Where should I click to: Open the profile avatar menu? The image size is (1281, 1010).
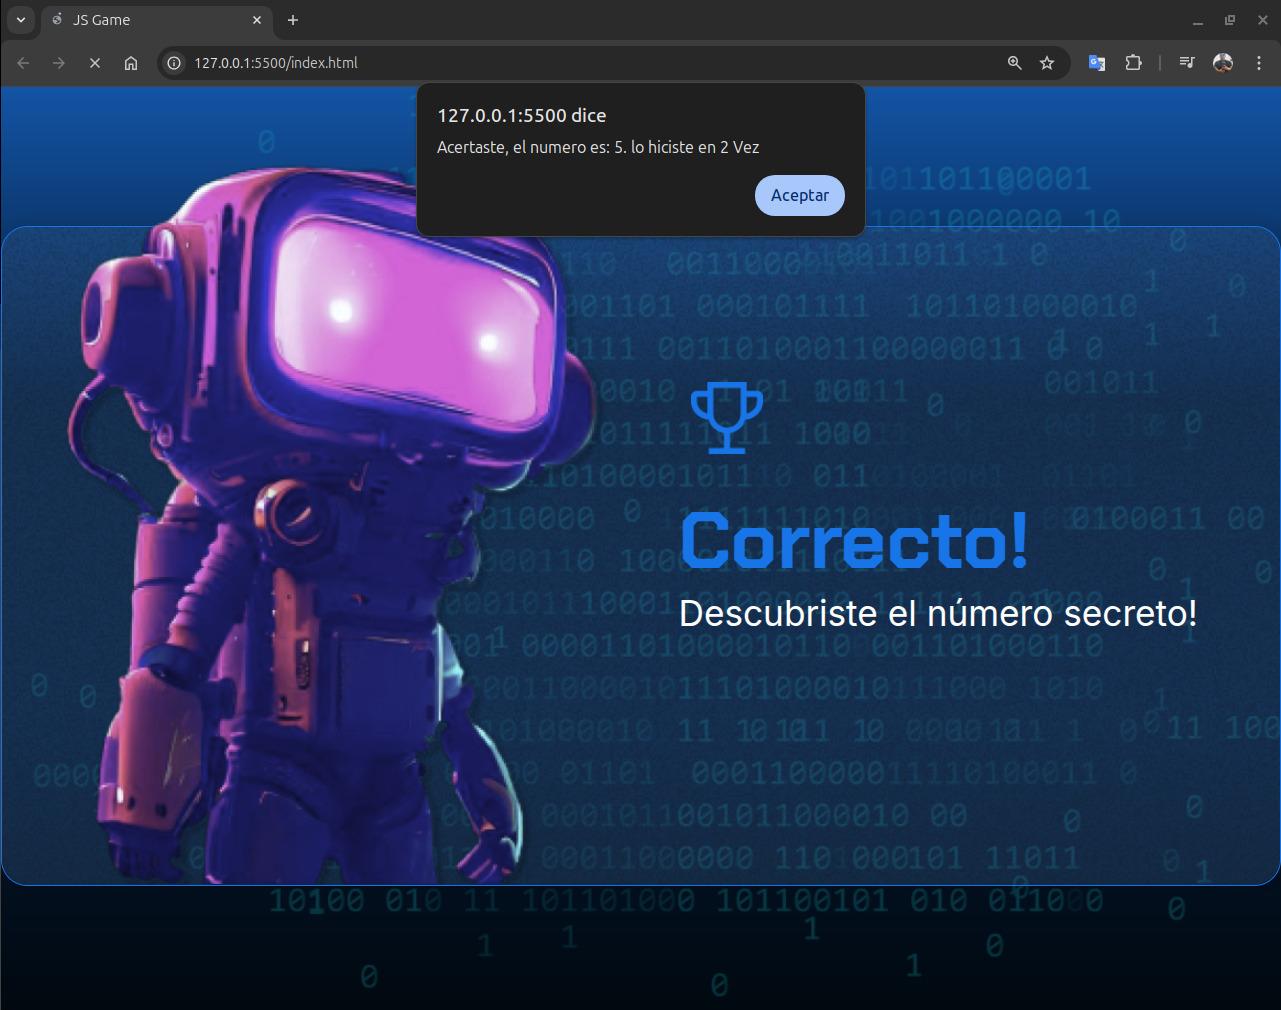(1223, 63)
